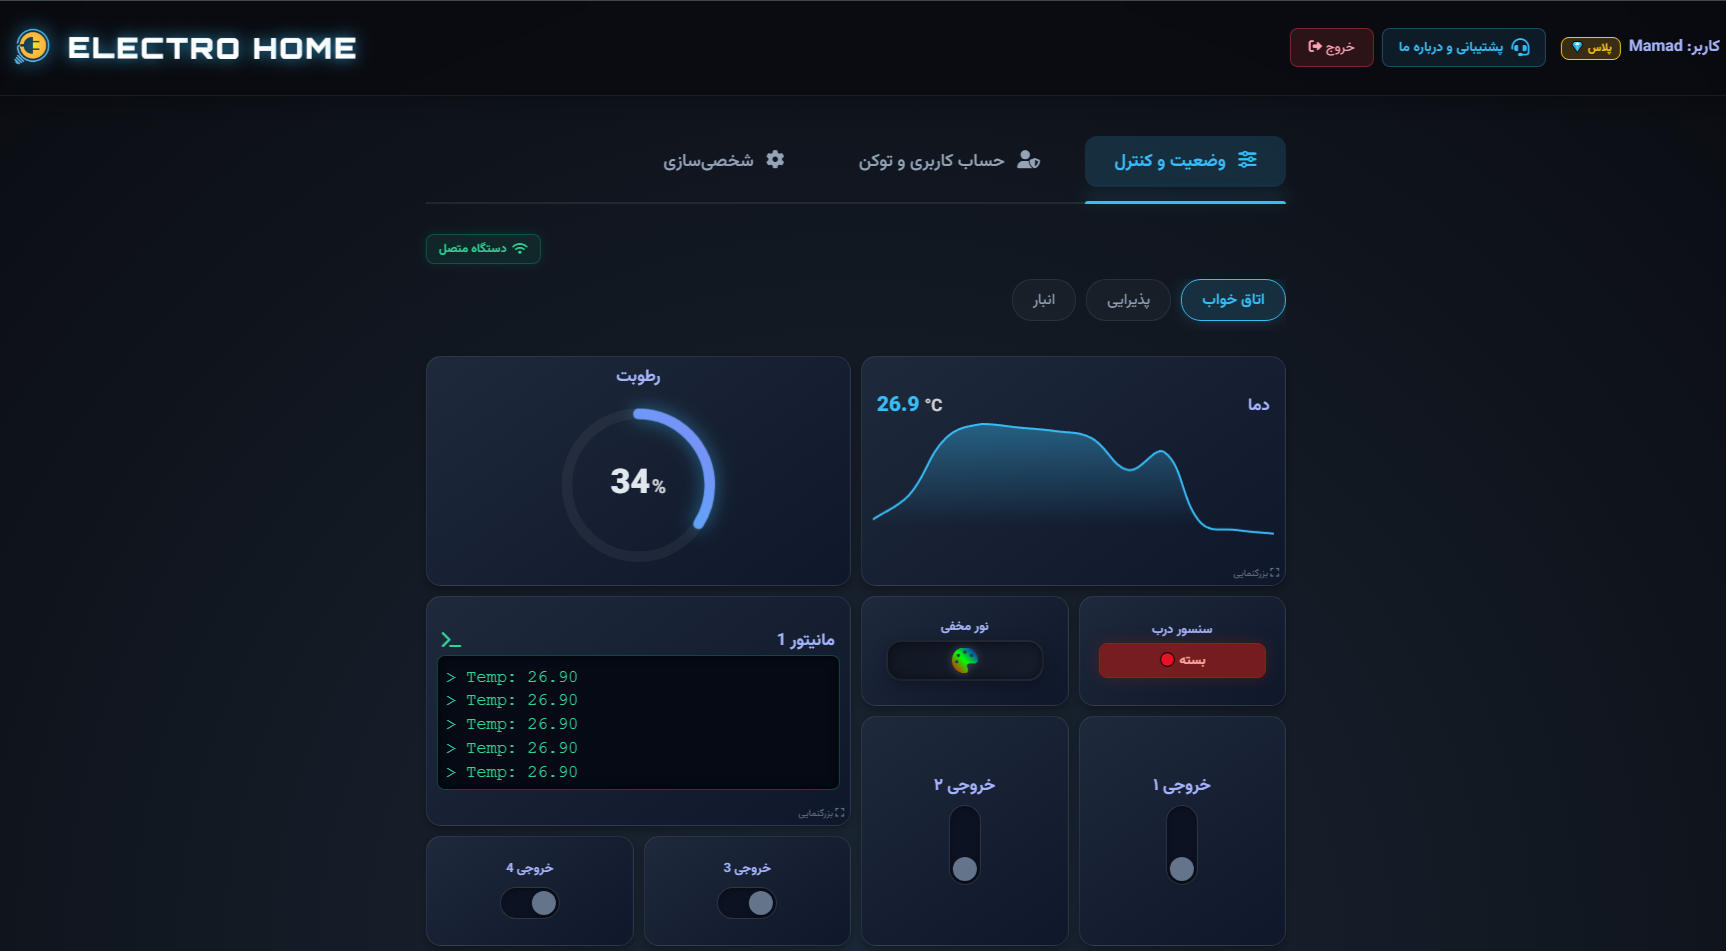
Task: Click the ELECTRO HOME title text
Action: tap(212, 48)
